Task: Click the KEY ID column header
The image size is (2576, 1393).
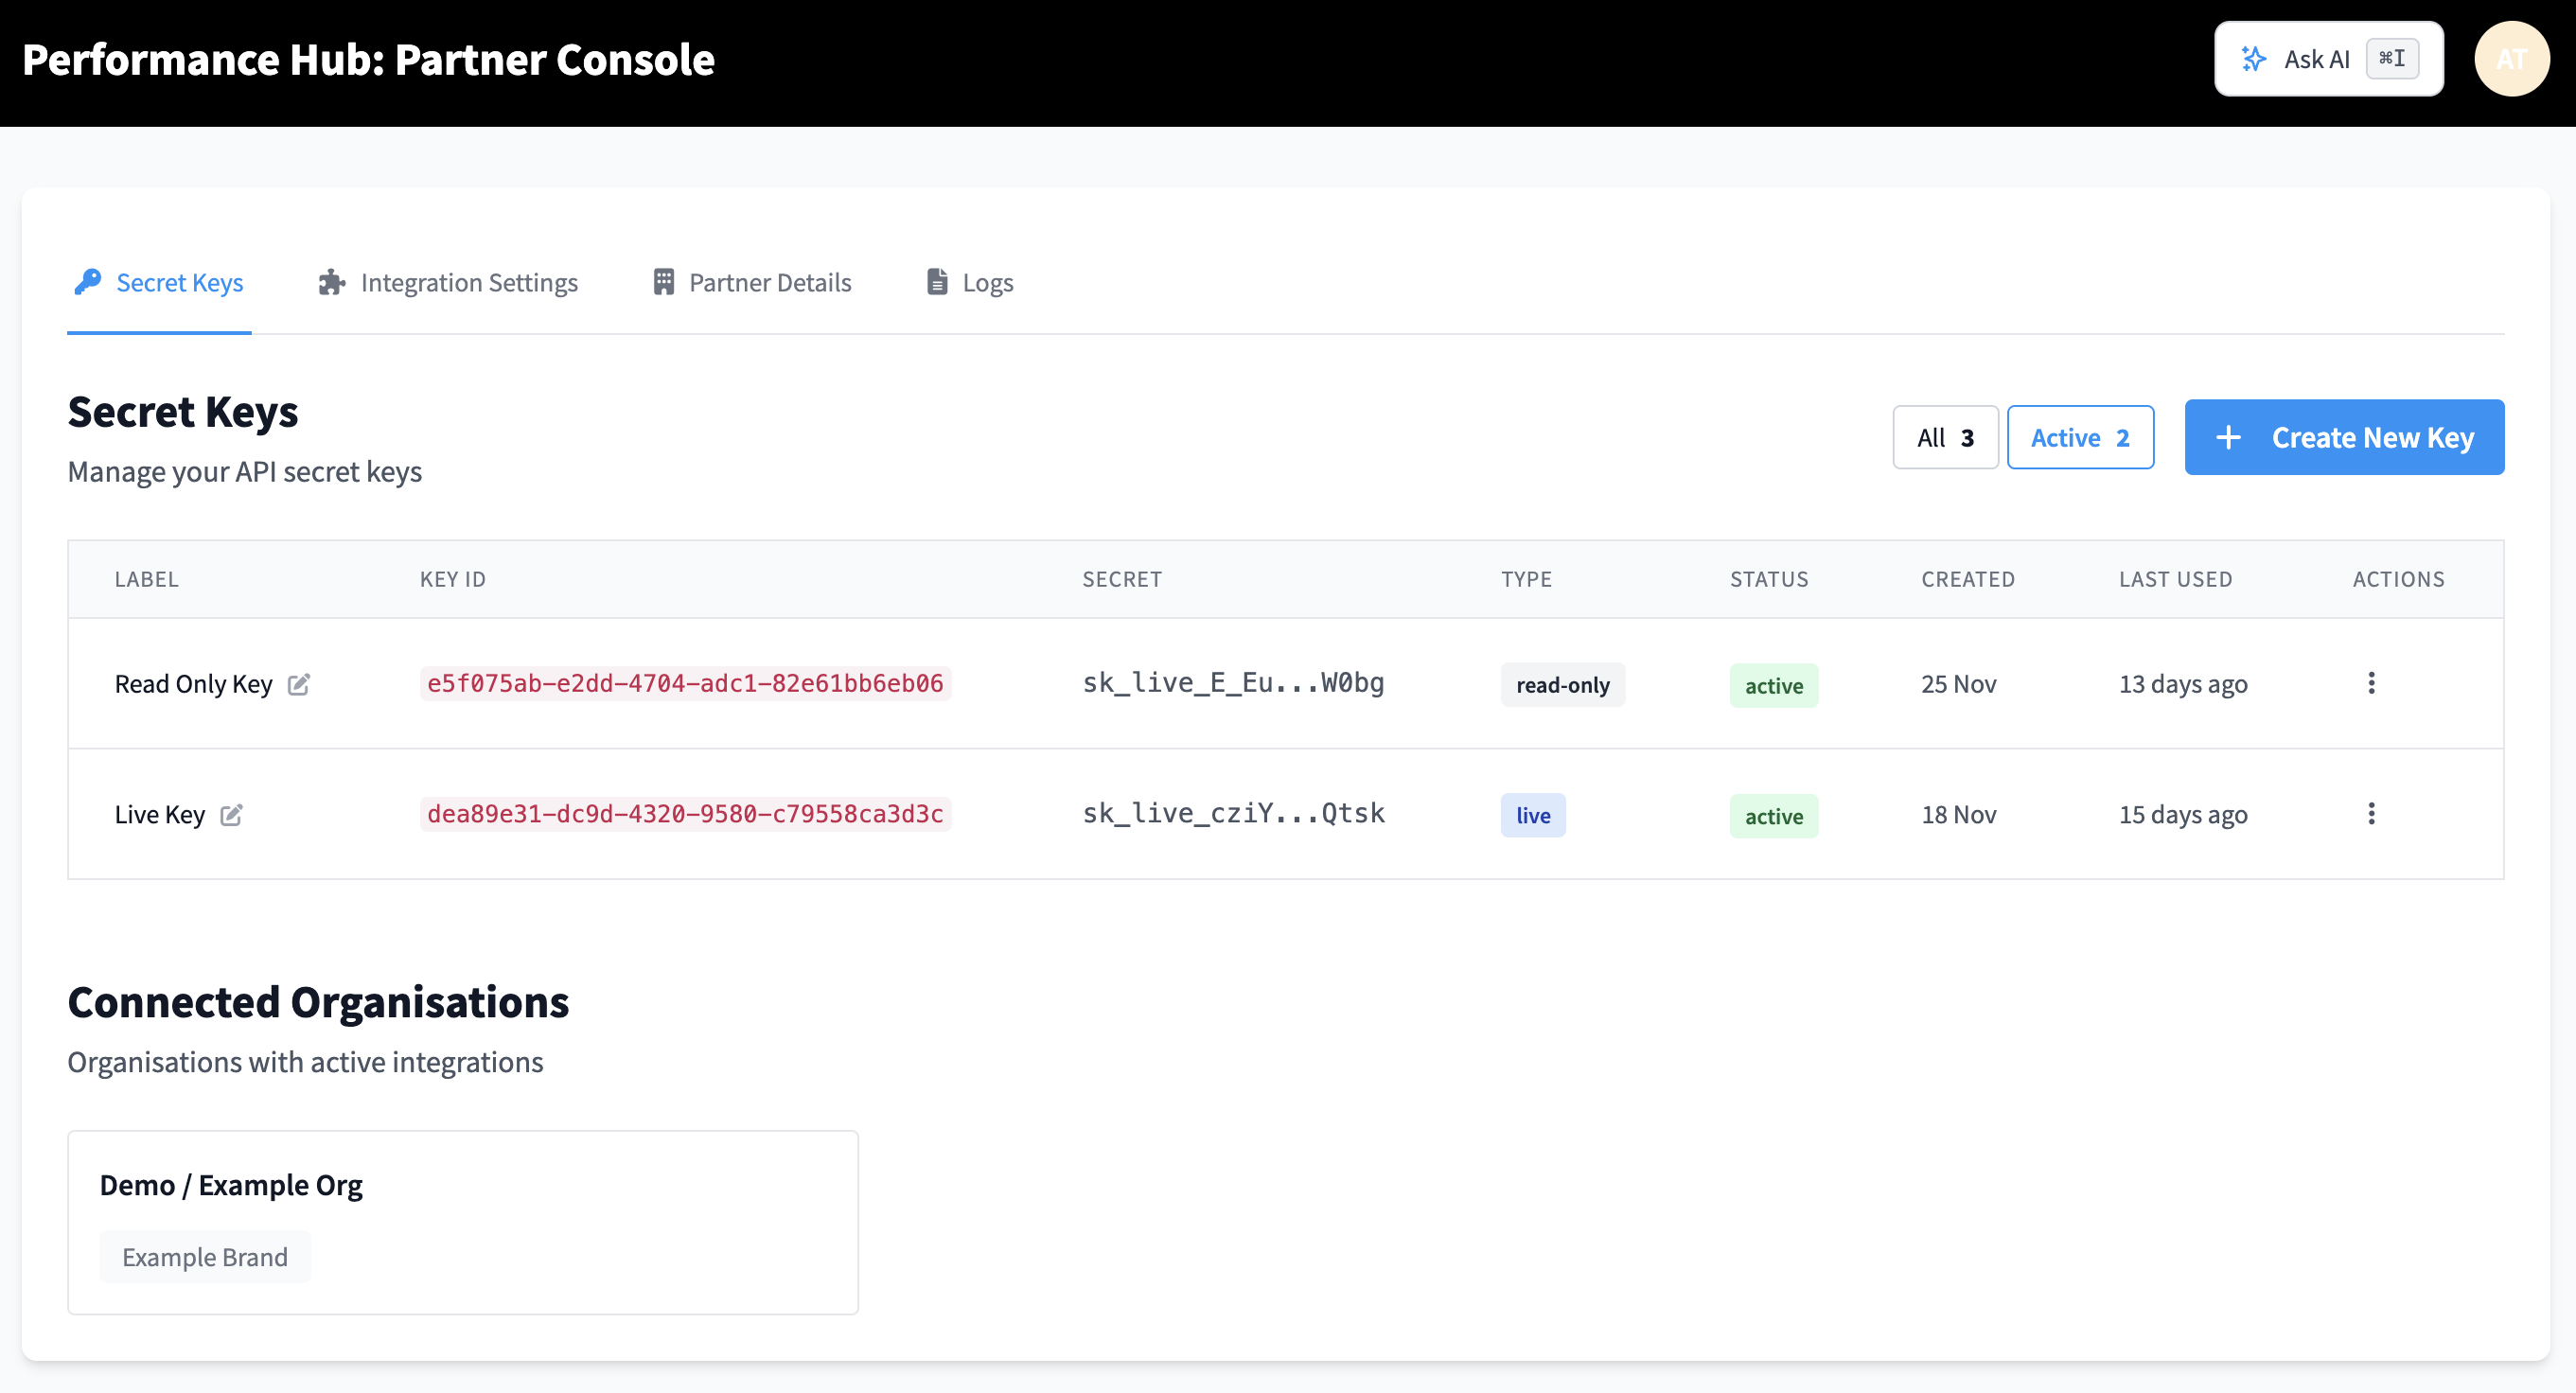Action: (x=452, y=579)
